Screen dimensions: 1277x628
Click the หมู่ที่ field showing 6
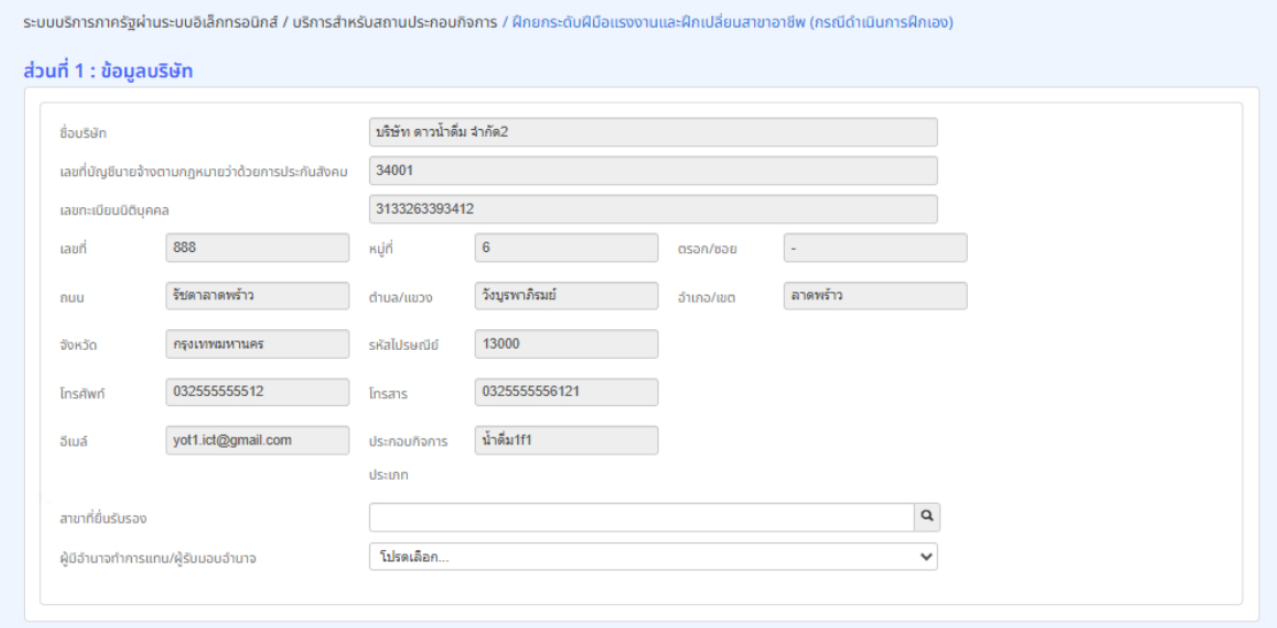(566, 248)
